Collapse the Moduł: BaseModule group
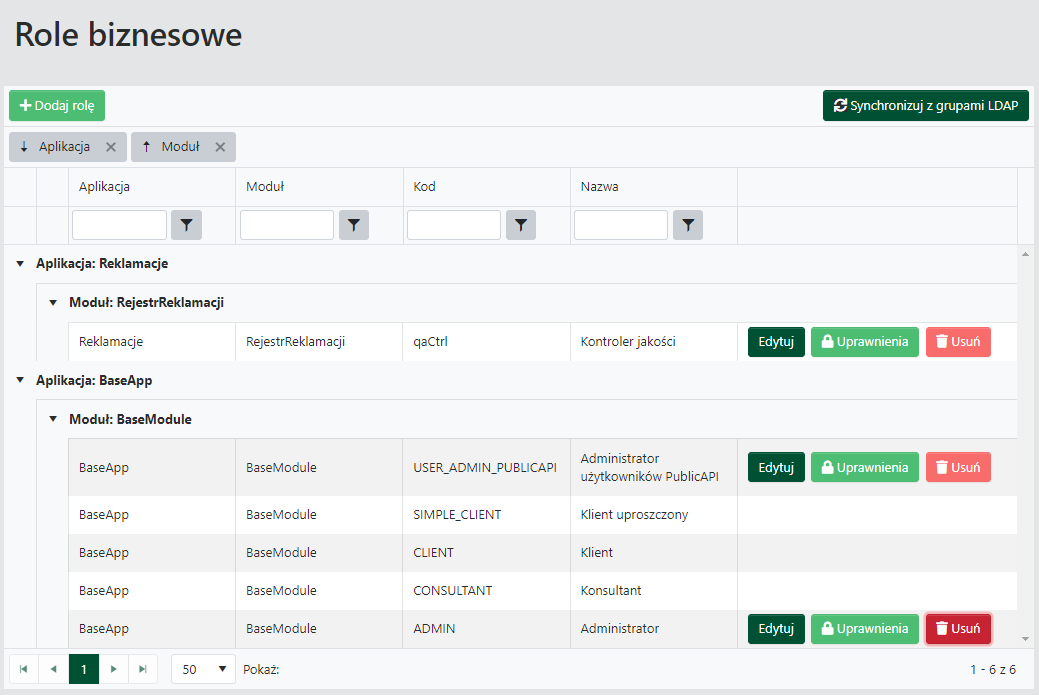This screenshot has width=1039, height=695. [x=54, y=419]
